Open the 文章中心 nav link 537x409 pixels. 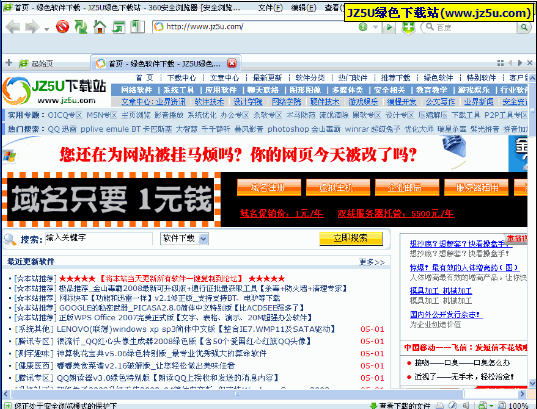[224, 78]
